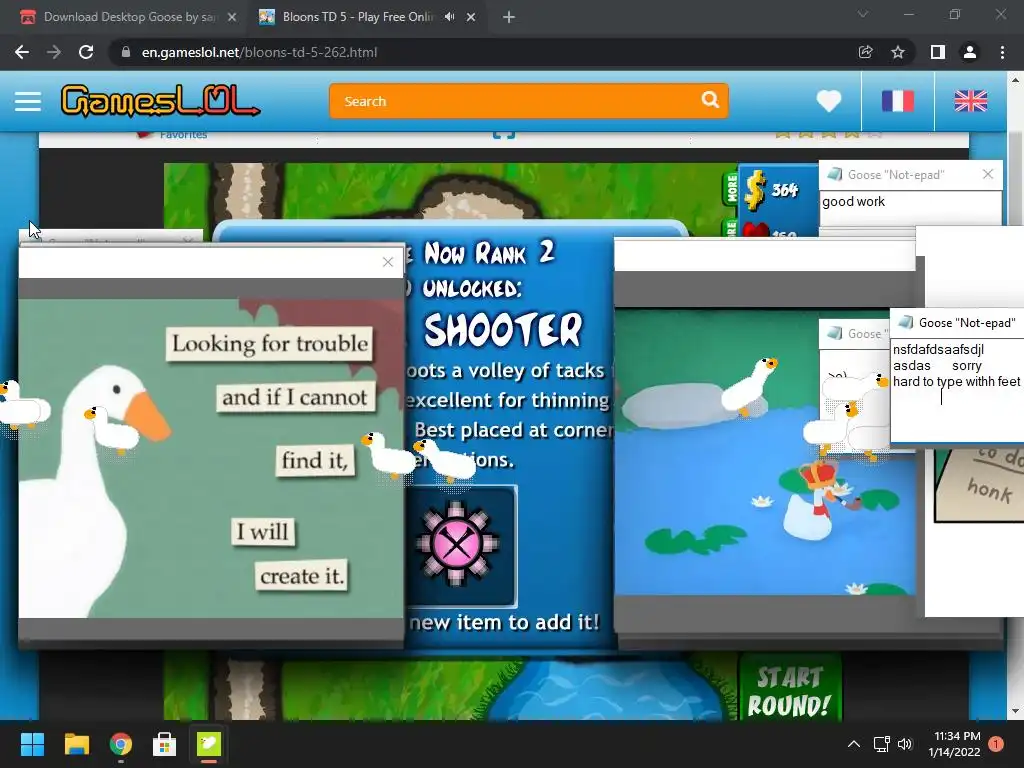Open the GamesLOL hamburger menu
This screenshot has height=768, width=1024.
coord(28,101)
